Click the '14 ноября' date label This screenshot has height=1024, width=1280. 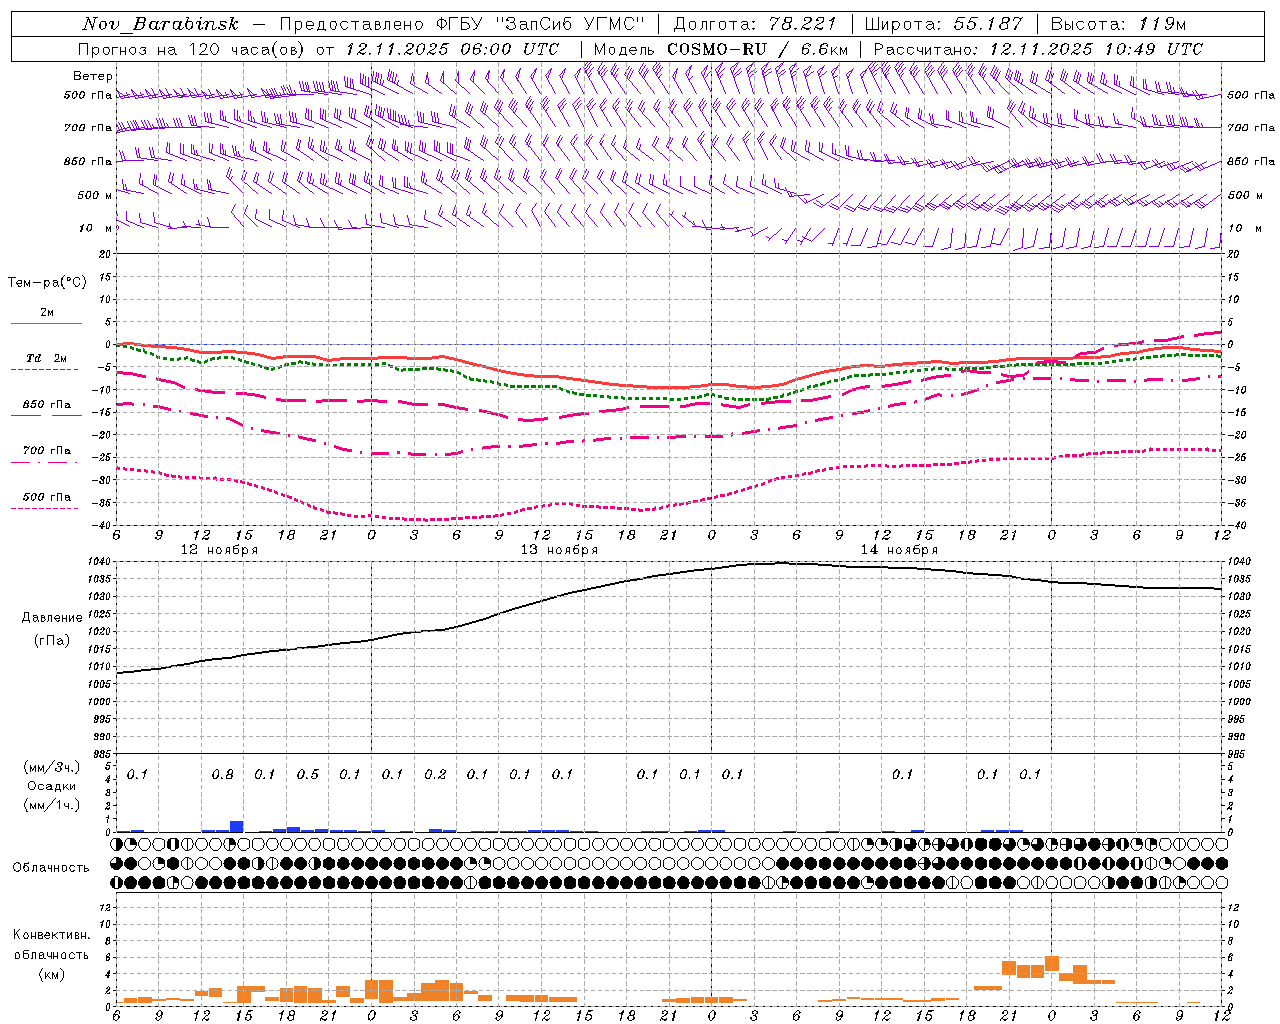coord(899,550)
